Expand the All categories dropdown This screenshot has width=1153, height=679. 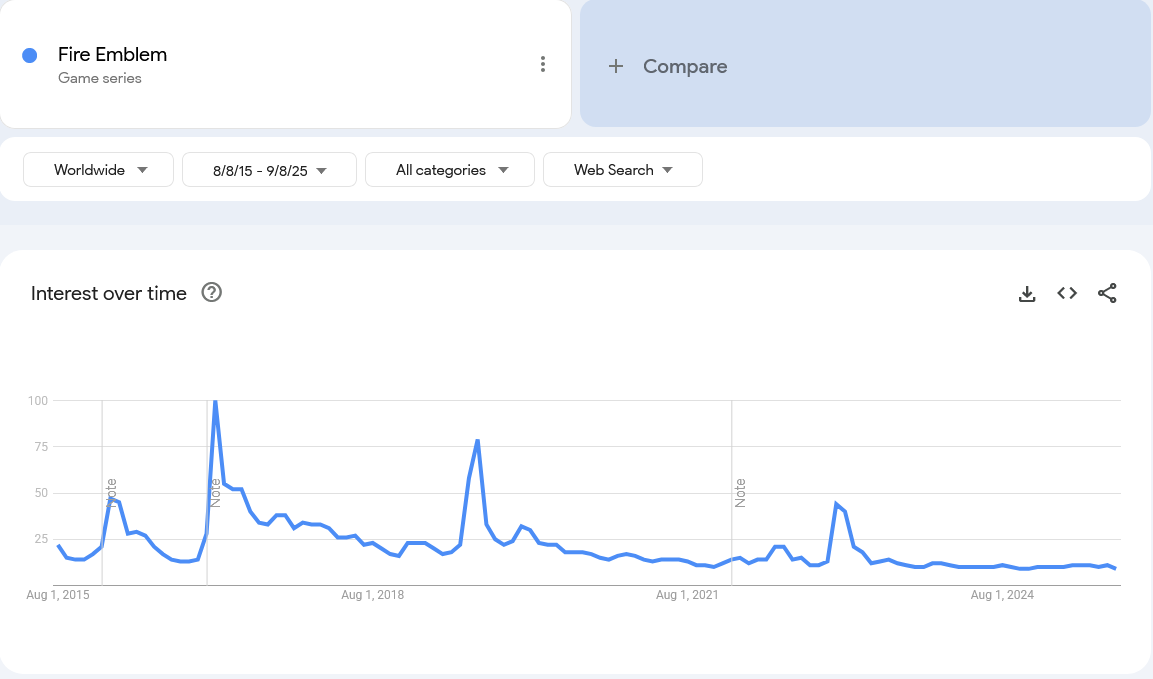coord(450,170)
